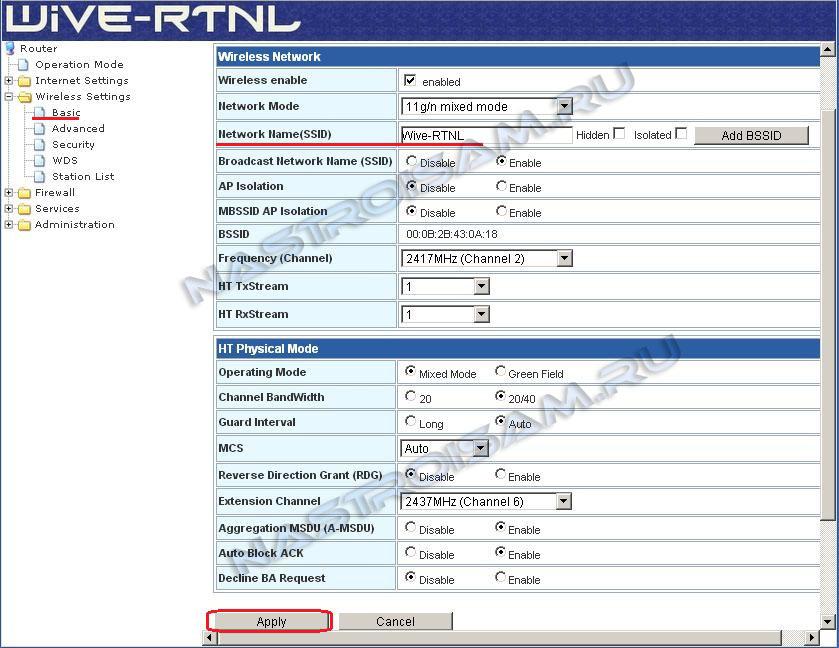Click the Operation Mode page icon
Viewport: 839px width, 648px height.
[x=25, y=65]
